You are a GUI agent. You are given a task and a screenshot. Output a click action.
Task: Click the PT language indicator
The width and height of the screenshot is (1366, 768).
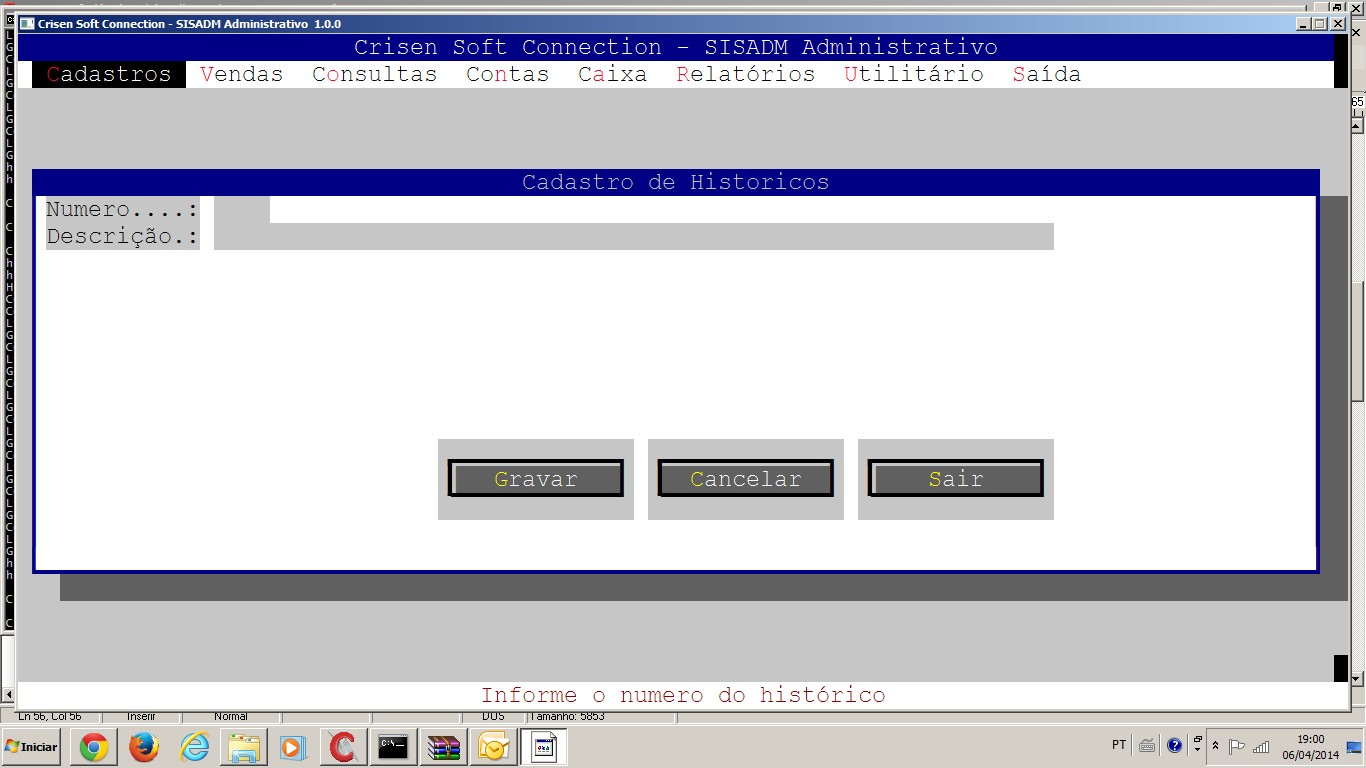pyautogui.click(x=1119, y=745)
